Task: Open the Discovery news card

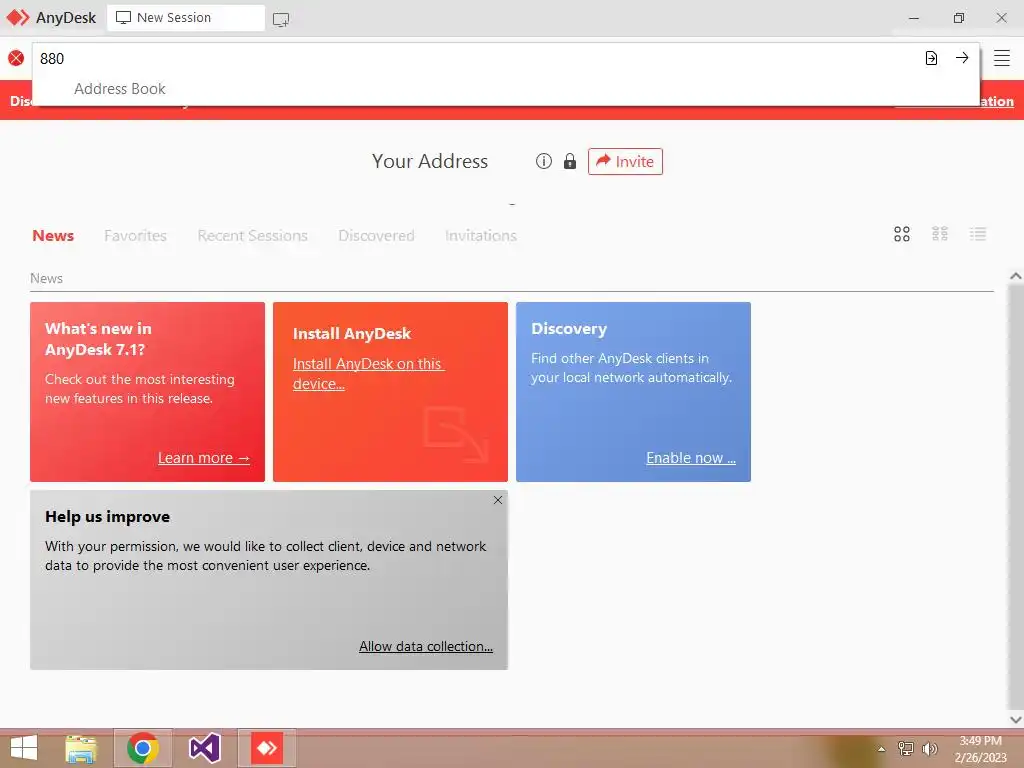Action: pyautogui.click(x=633, y=392)
